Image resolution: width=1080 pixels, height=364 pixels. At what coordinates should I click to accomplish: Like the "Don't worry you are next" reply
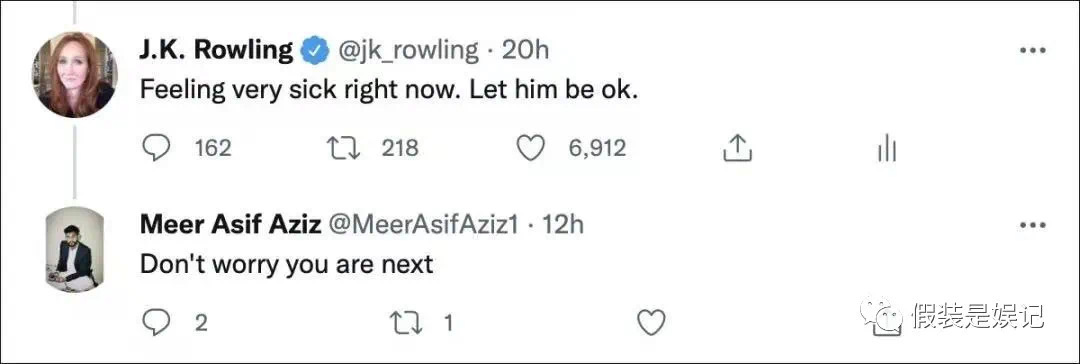click(651, 322)
